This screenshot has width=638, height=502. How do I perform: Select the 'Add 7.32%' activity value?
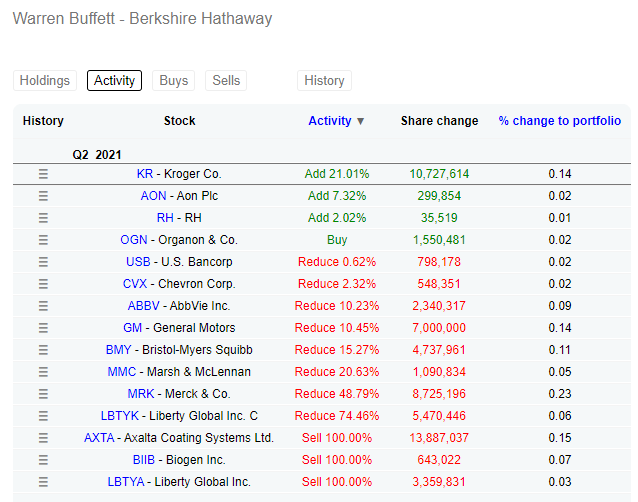click(x=337, y=196)
